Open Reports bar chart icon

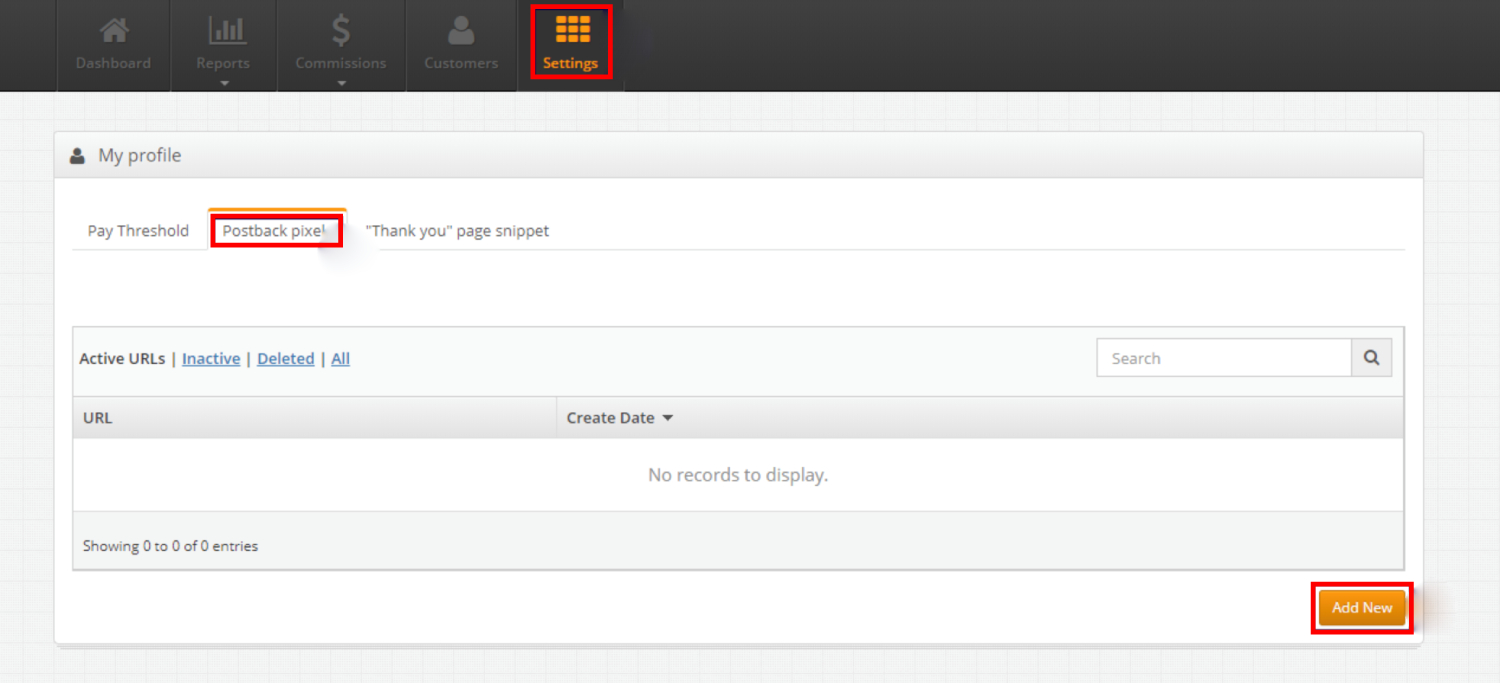tap(227, 31)
